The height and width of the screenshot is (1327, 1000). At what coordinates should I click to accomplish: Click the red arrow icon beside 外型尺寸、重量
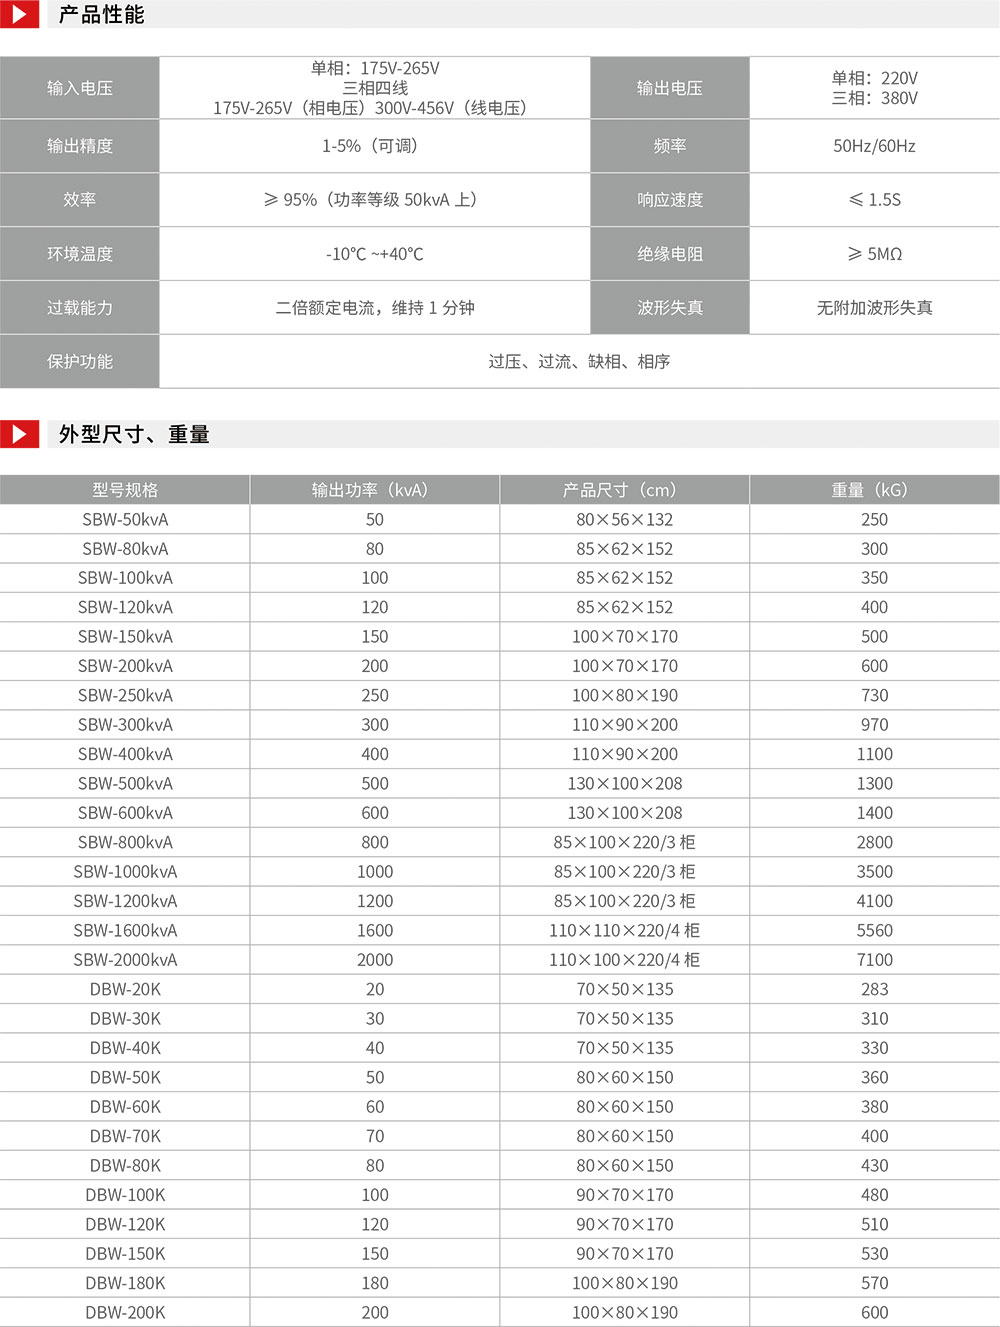tap(19, 434)
